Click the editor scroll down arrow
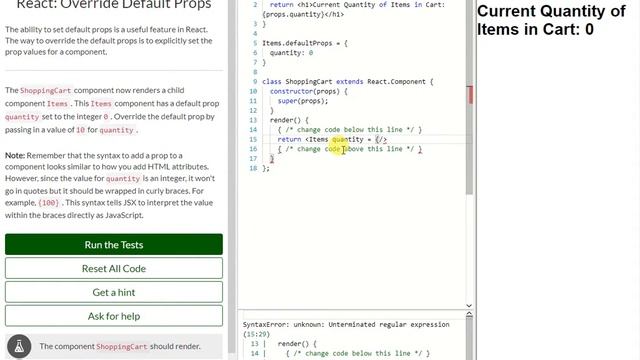 (x=469, y=305)
